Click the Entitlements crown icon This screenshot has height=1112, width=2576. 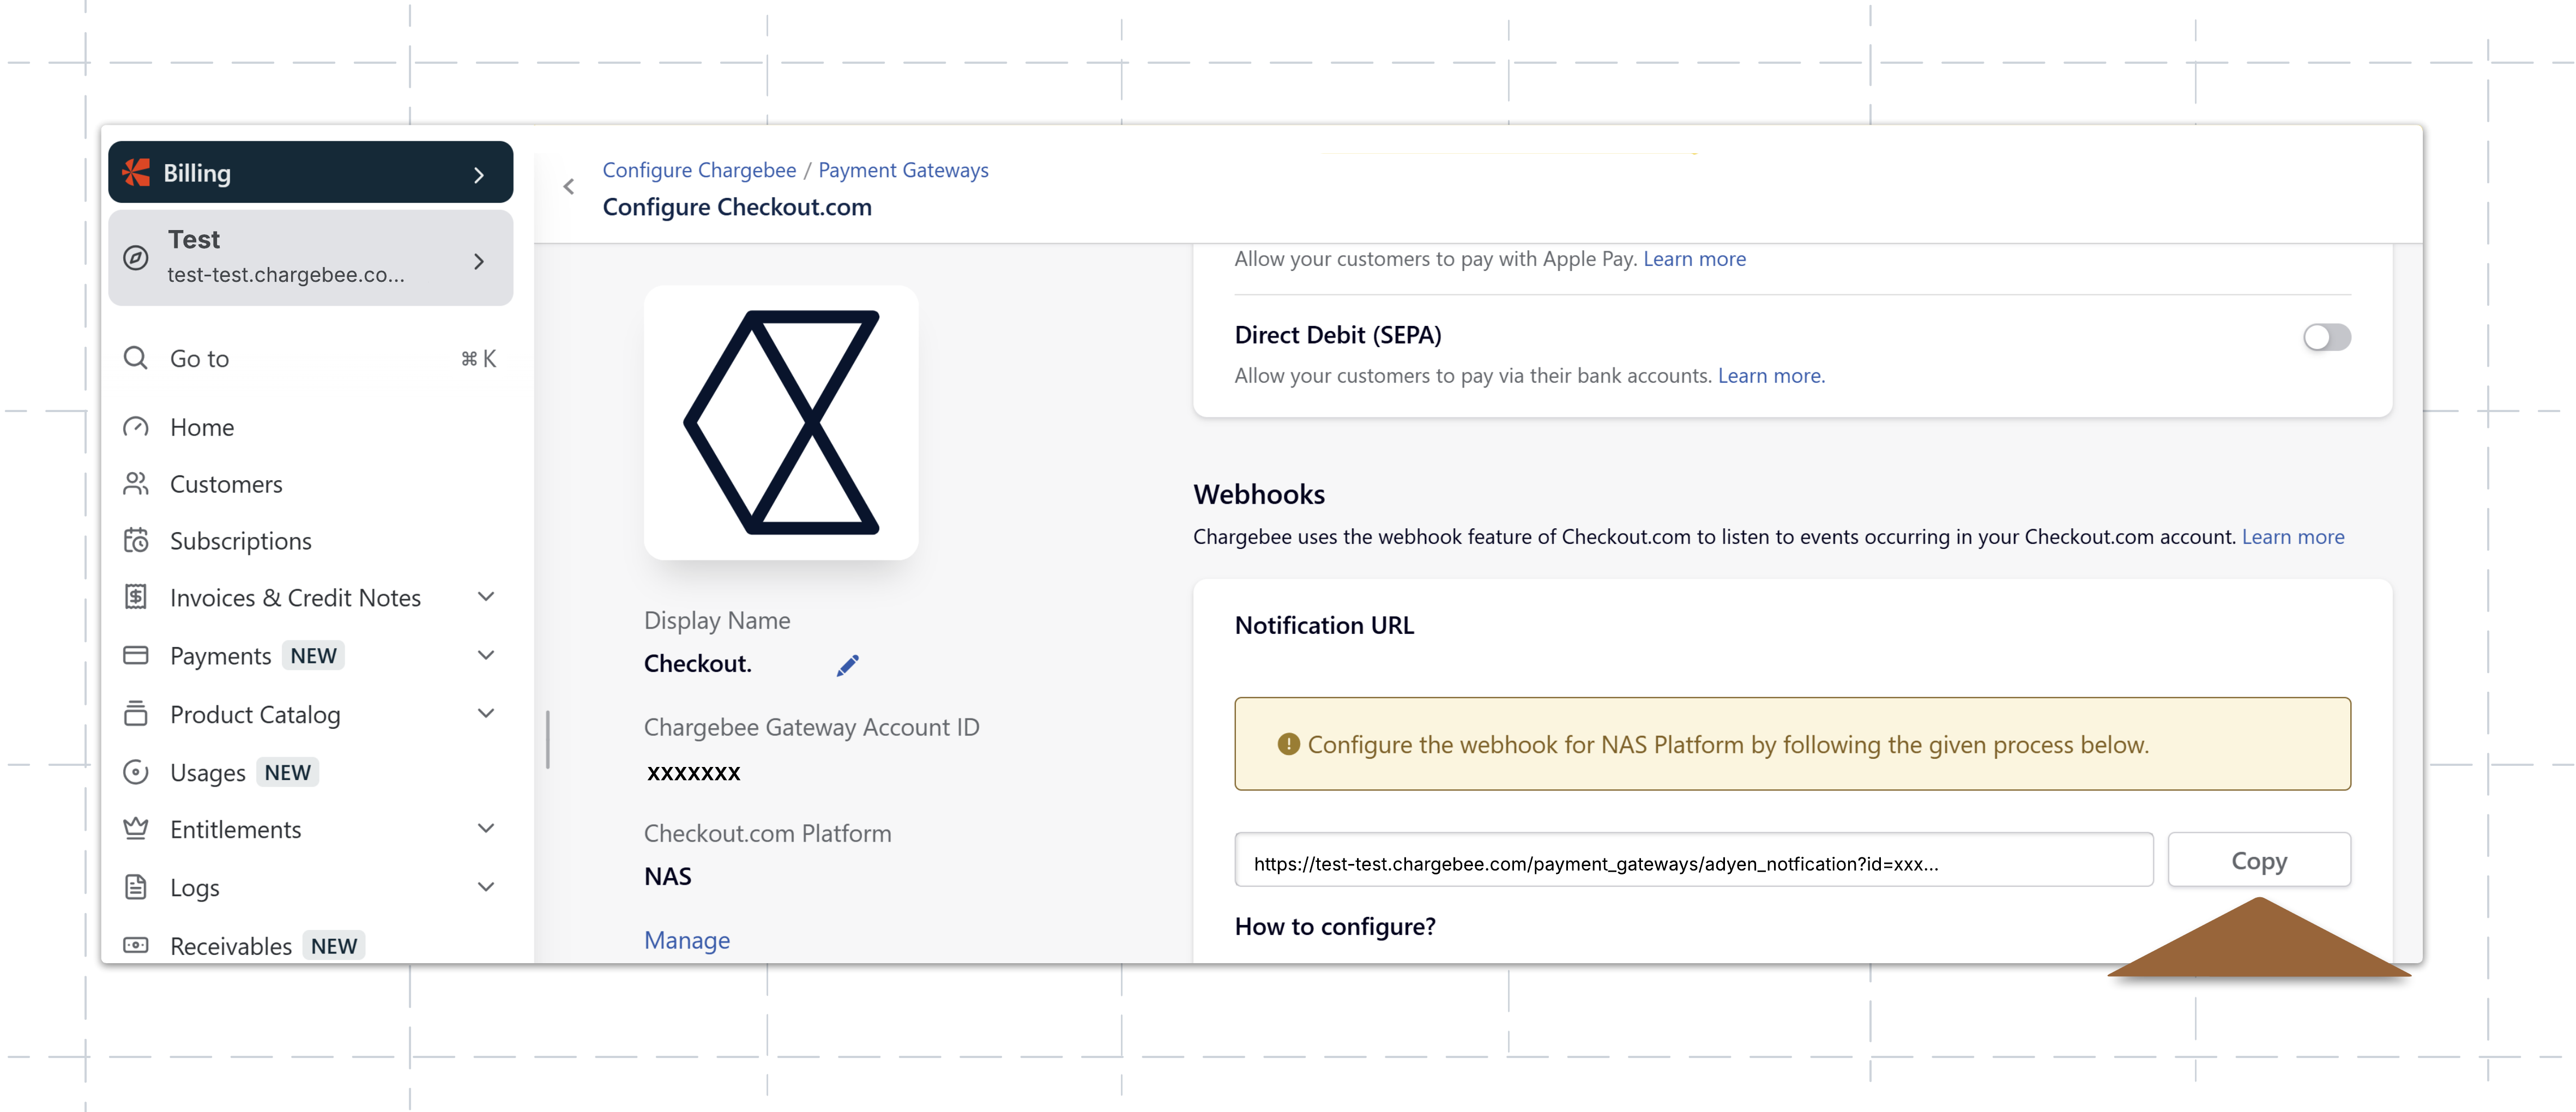tap(136, 828)
